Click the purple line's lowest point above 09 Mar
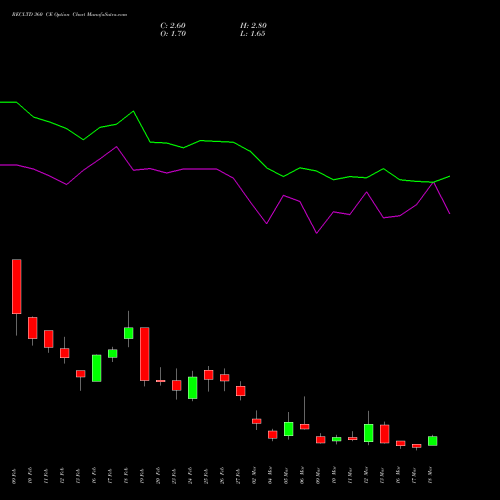Viewport: 500px width, 500px height. (x=317, y=233)
